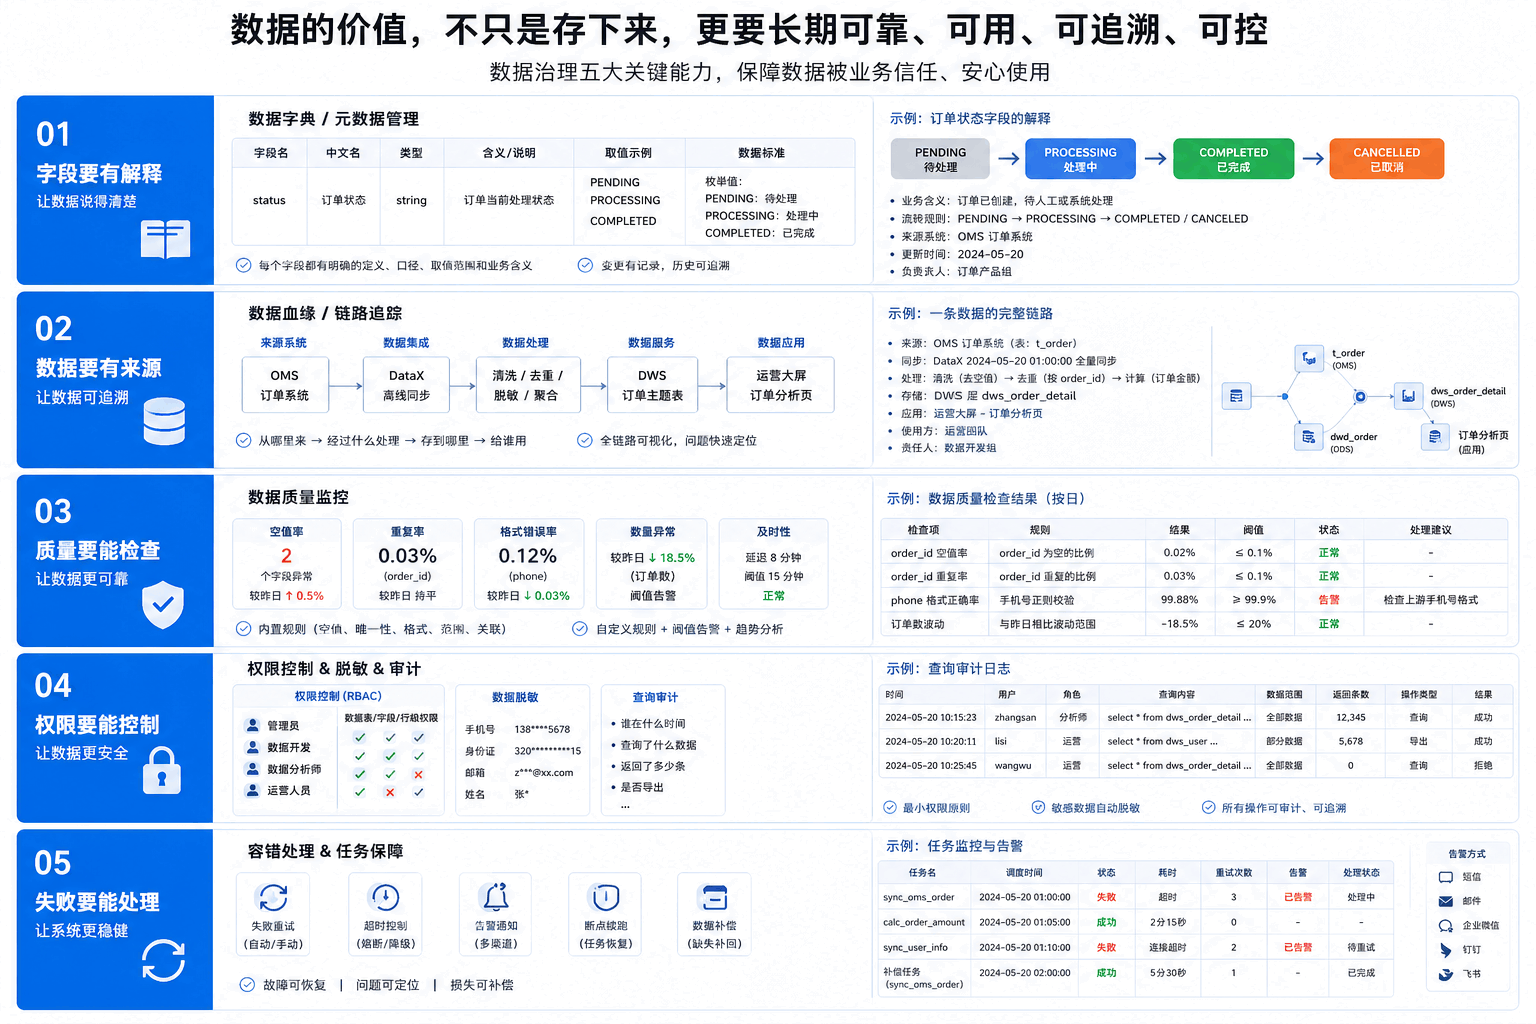Viewport: 1536px width, 1024px height.
Task: Click check circle beside 自定义规则 + 阈值告警
Action: 580,628
